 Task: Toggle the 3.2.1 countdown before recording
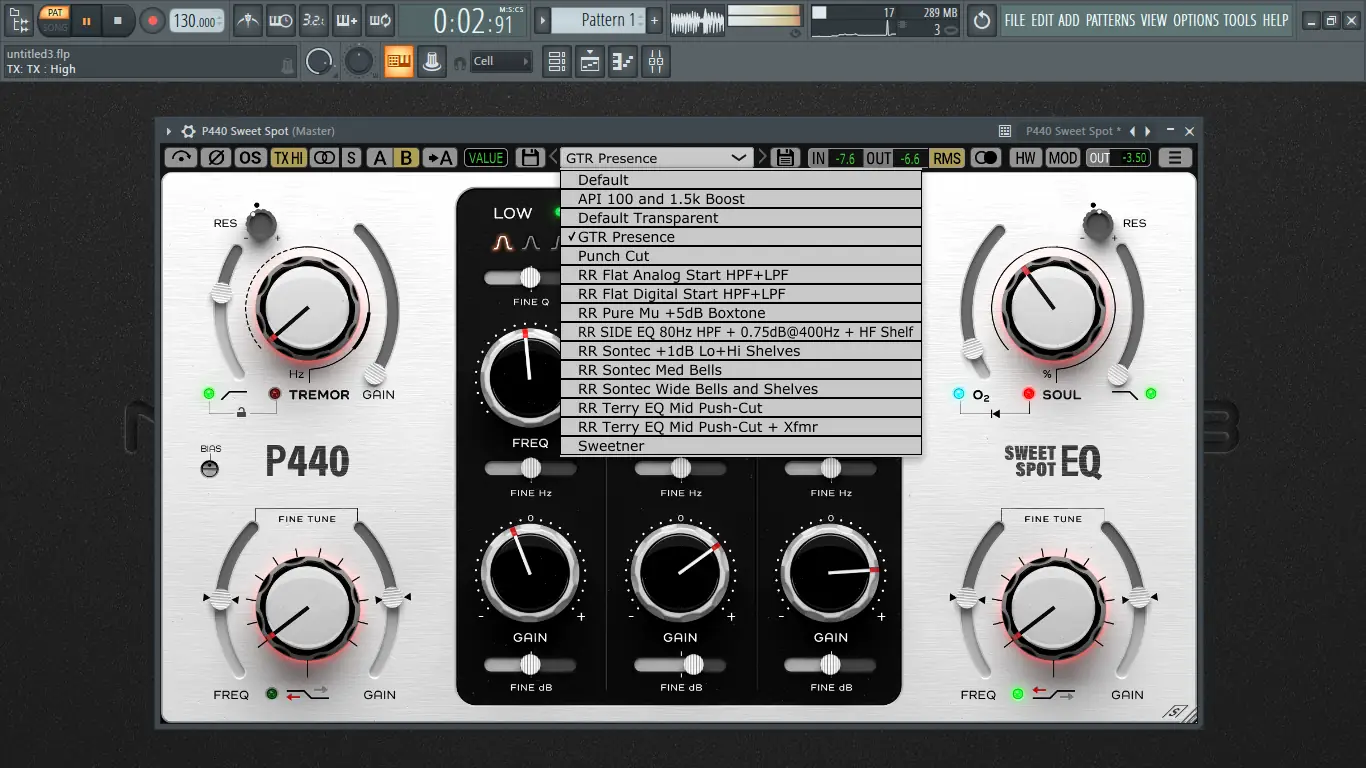[313, 19]
